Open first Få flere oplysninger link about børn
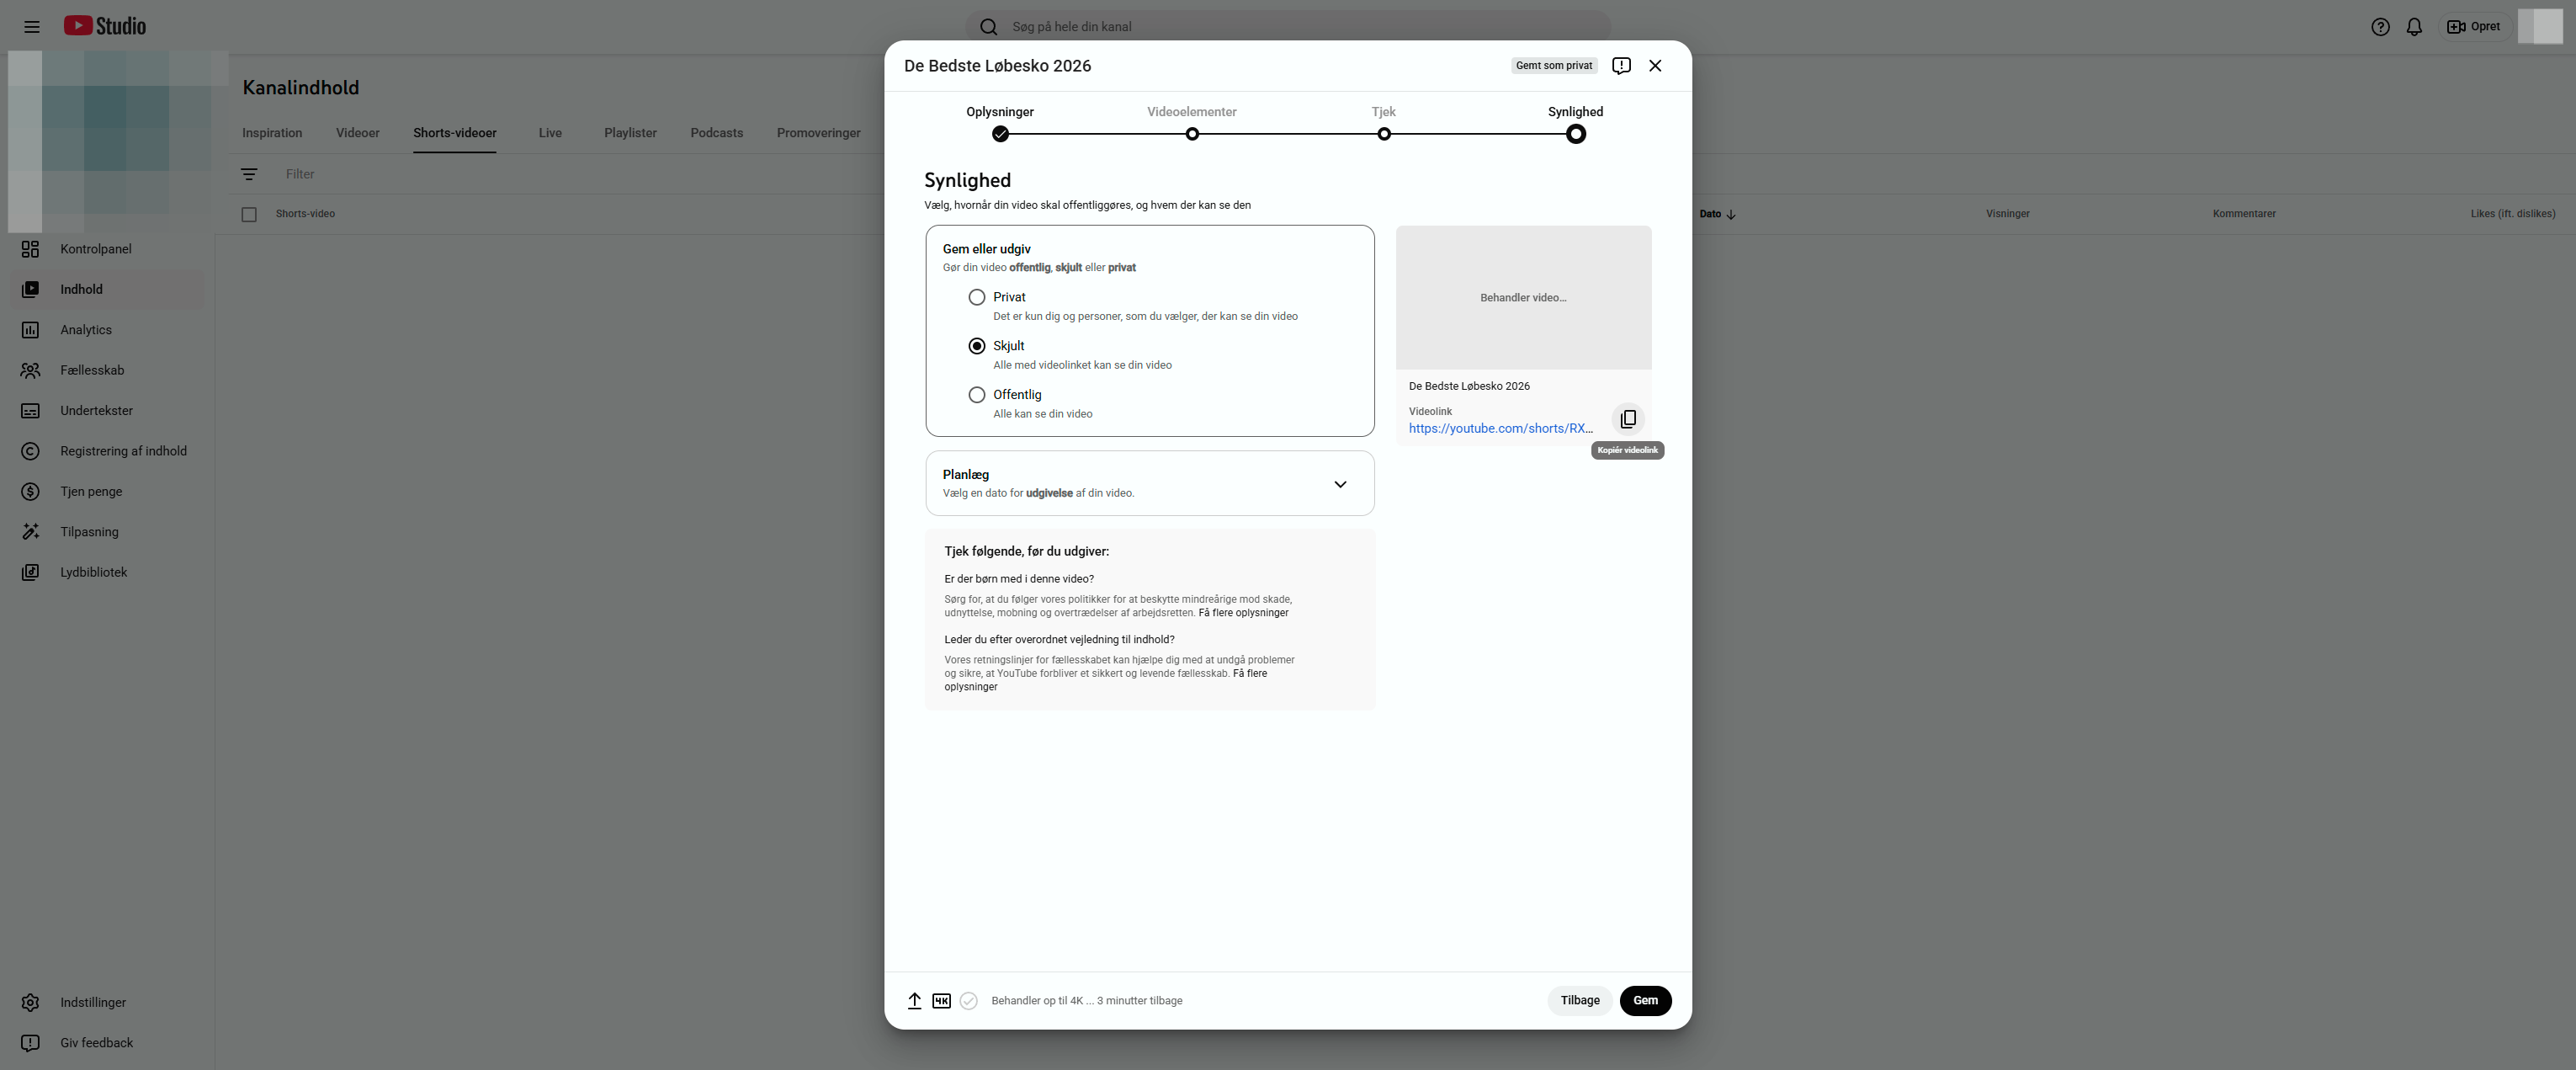Screen dimensions: 2576x1070 tap(1243, 613)
